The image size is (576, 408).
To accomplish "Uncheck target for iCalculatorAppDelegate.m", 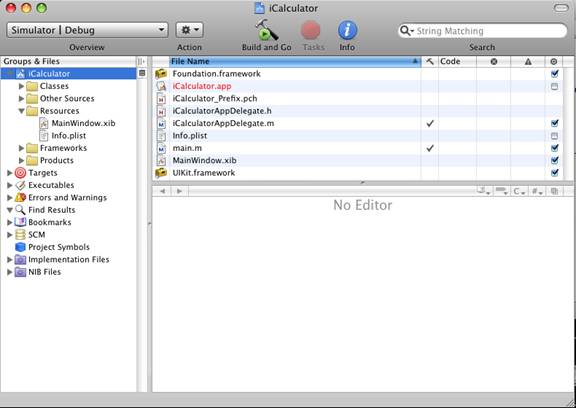I will coord(555,123).
